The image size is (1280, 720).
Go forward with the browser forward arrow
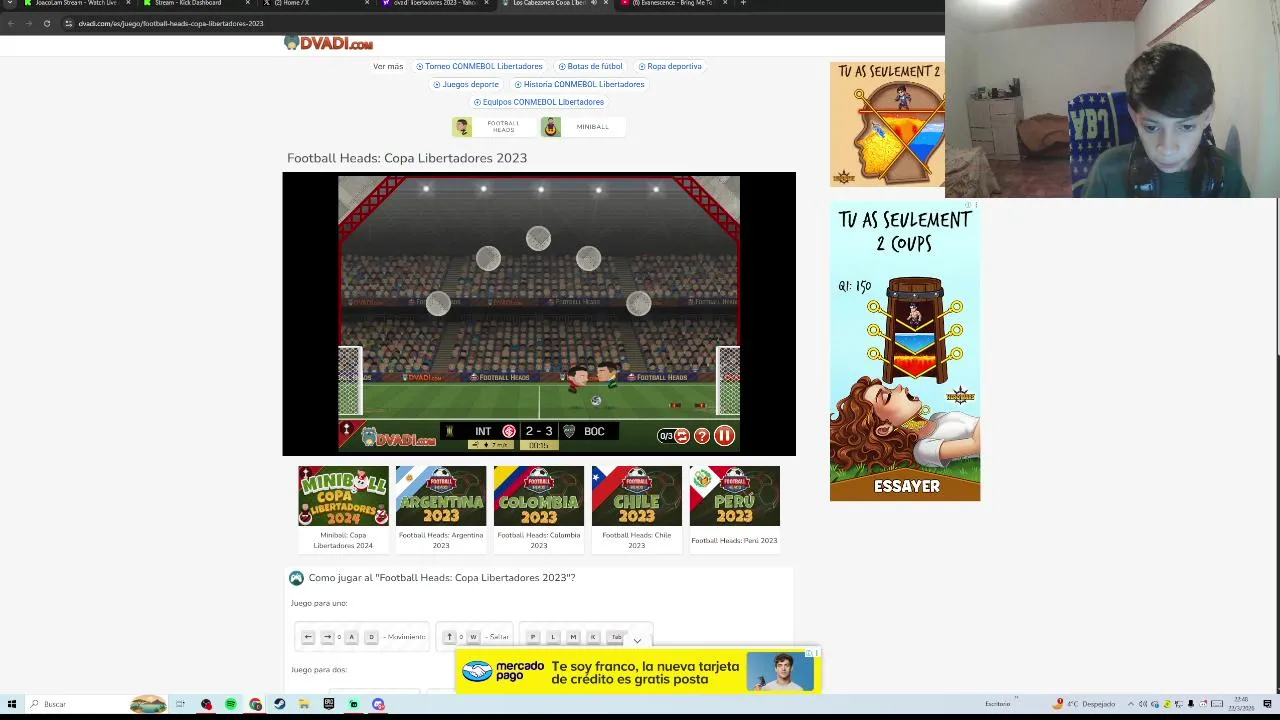click(x=28, y=23)
